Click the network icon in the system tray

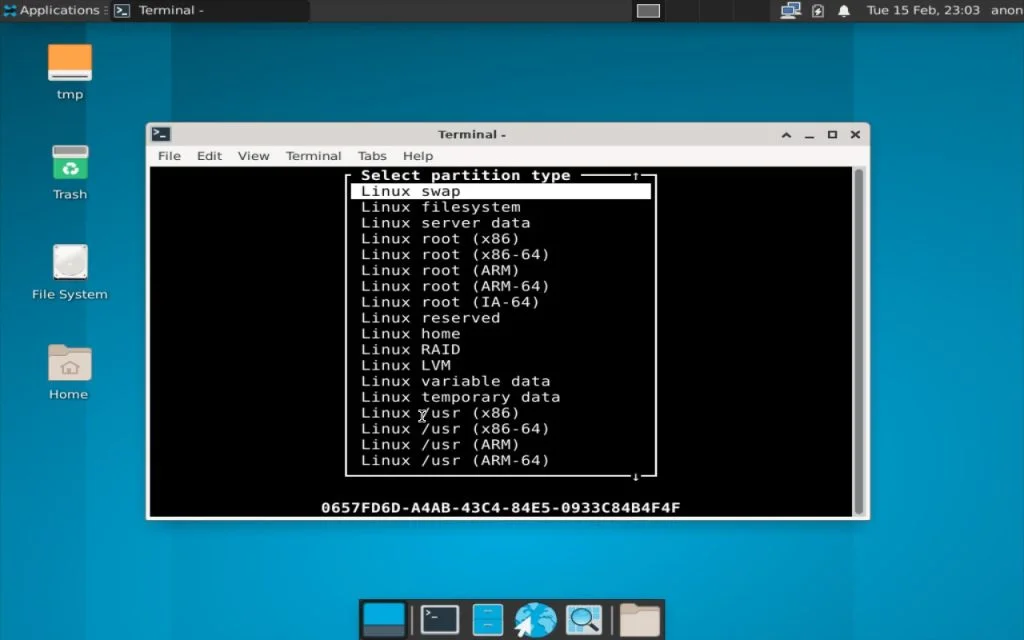789,10
